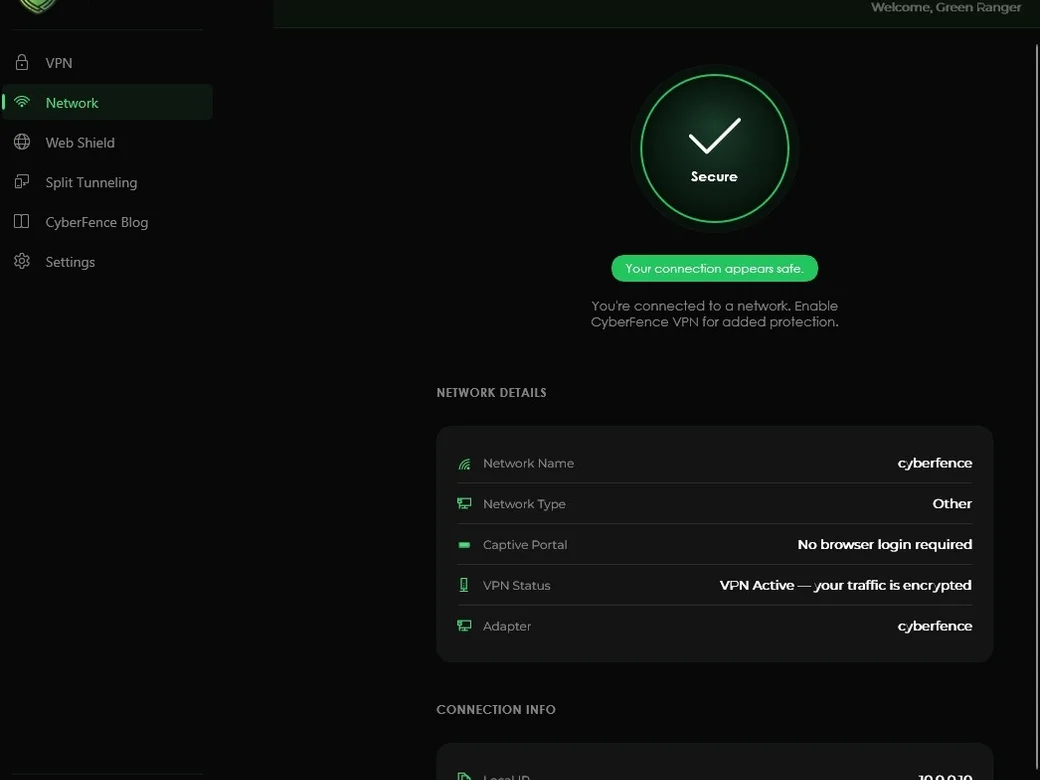Click the VPN Status phone icon
Image resolution: width=1040 pixels, height=780 pixels.
pyautogui.click(x=464, y=585)
